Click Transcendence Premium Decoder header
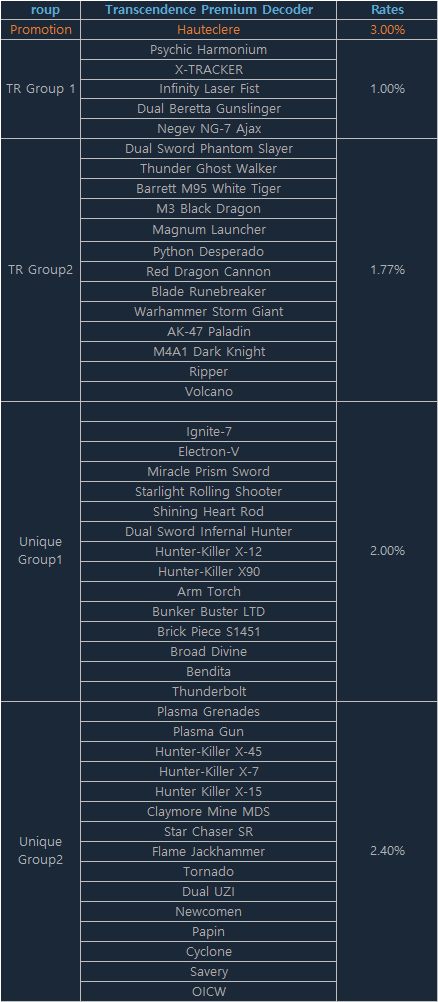The width and height of the screenshot is (438, 1002). 208,10
